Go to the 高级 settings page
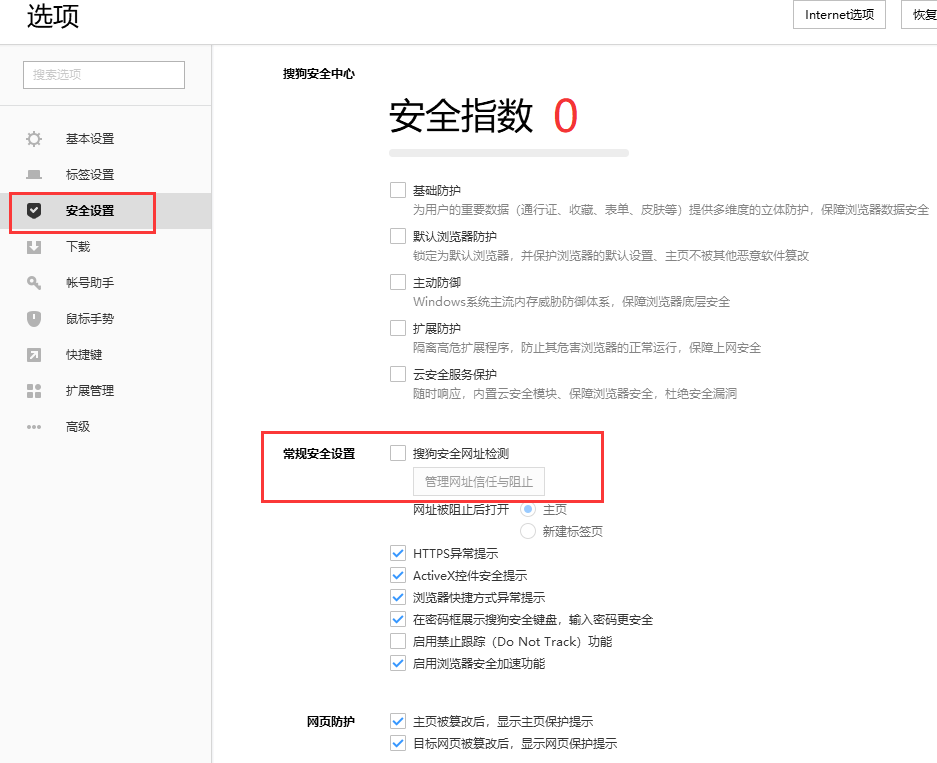The width and height of the screenshot is (937, 763). 78,427
